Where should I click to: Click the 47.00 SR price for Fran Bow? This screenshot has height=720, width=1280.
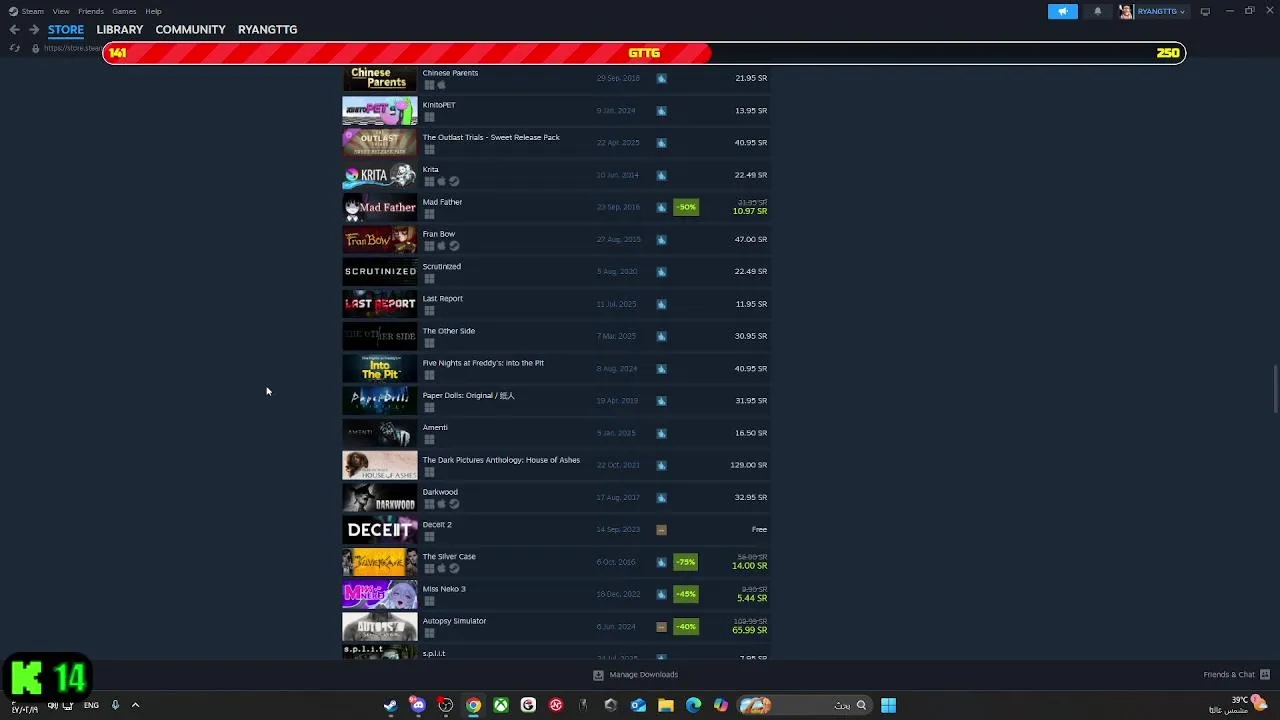[751, 240]
